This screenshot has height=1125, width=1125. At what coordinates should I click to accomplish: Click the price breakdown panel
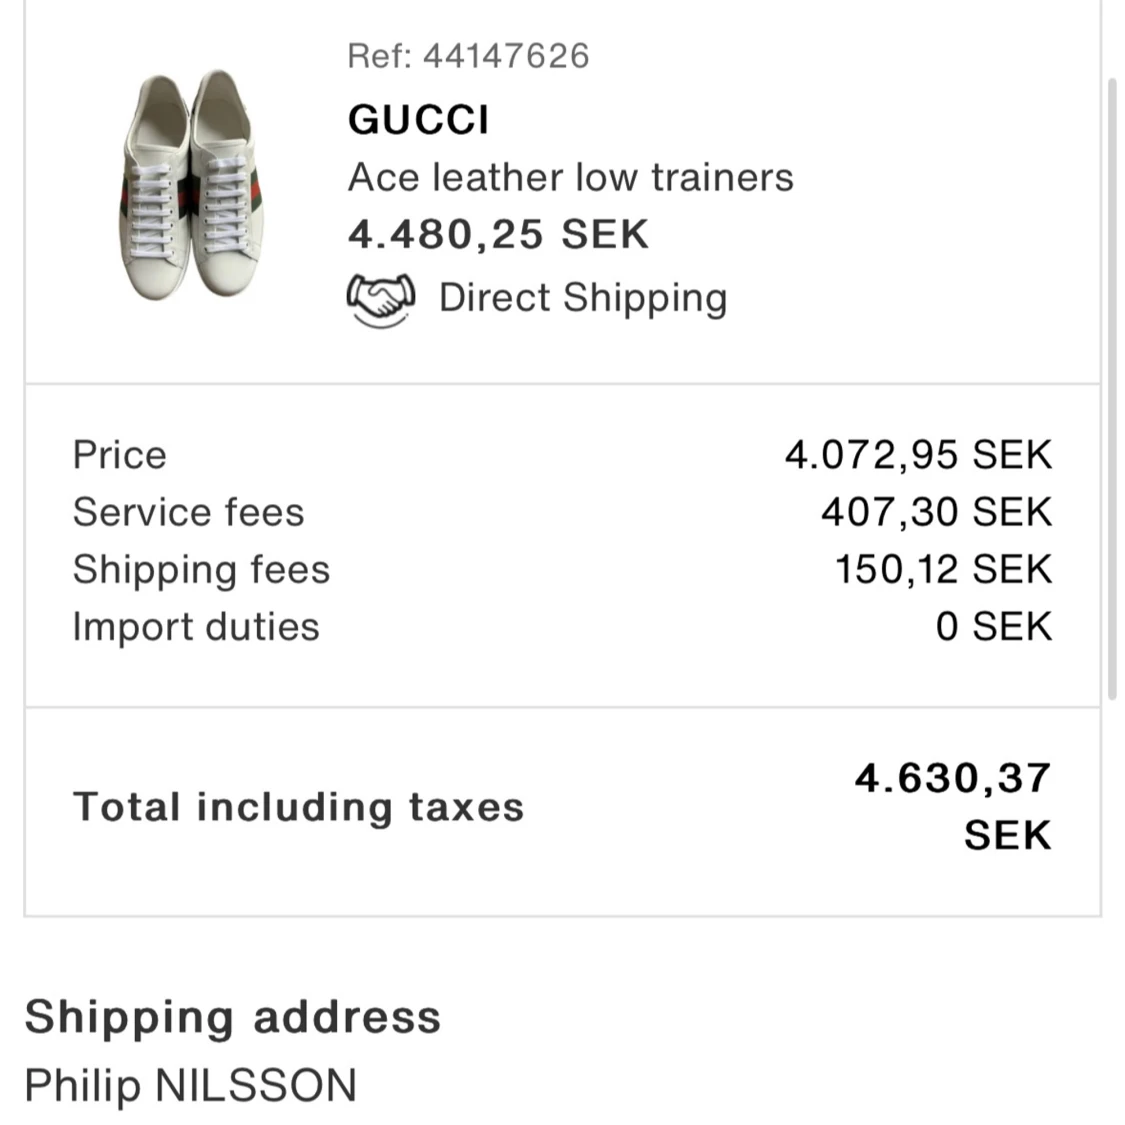tap(560, 540)
